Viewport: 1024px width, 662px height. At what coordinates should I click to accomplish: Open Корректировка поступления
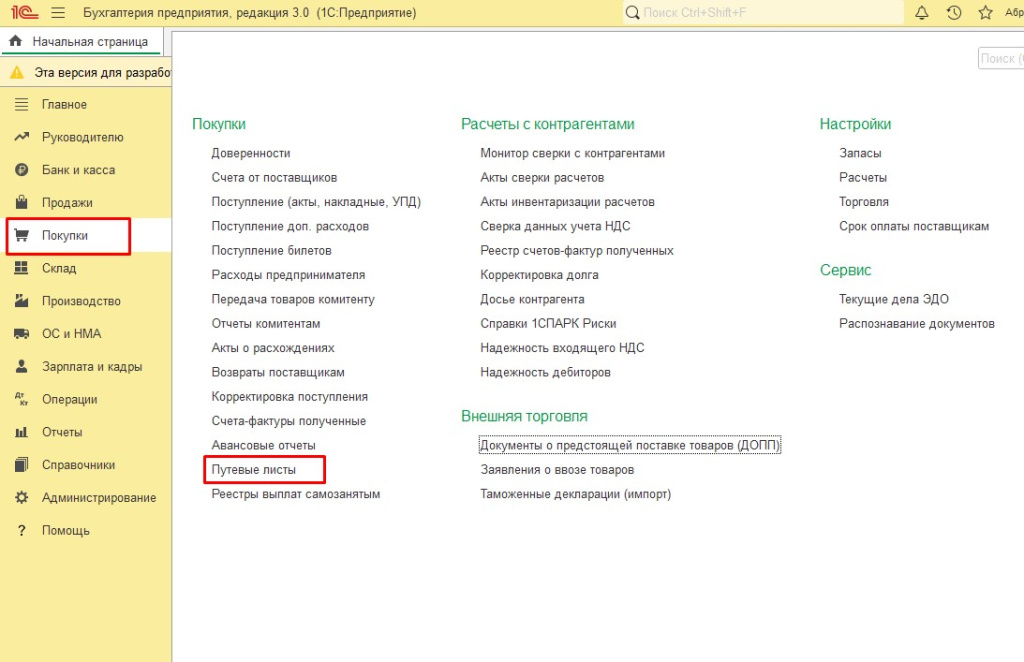[x=289, y=396]
